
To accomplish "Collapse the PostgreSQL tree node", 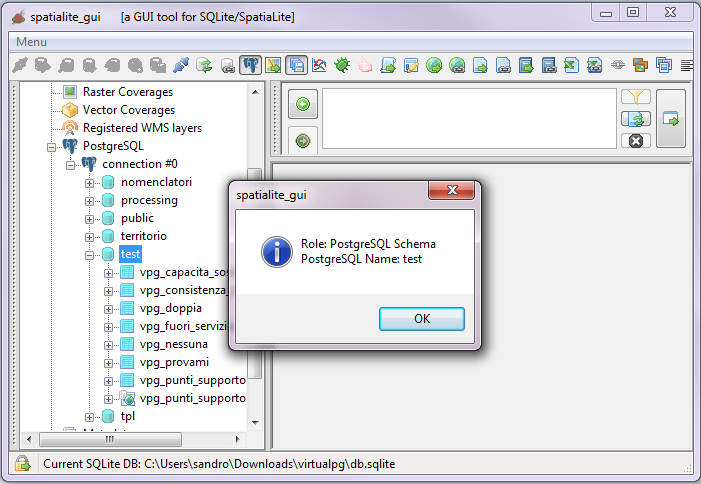I will tap(51, 147).
